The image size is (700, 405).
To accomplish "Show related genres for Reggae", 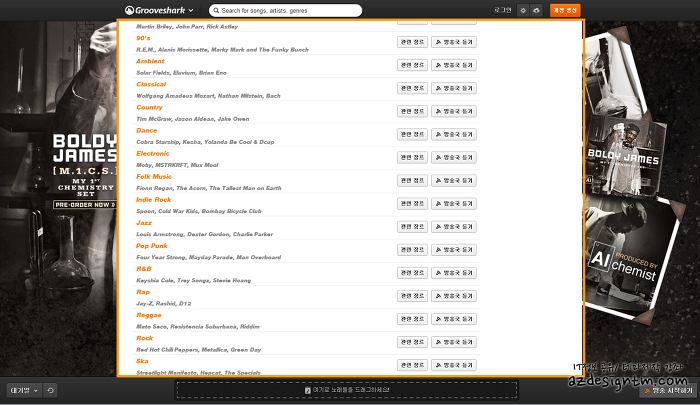I will [x=412, y=319].
